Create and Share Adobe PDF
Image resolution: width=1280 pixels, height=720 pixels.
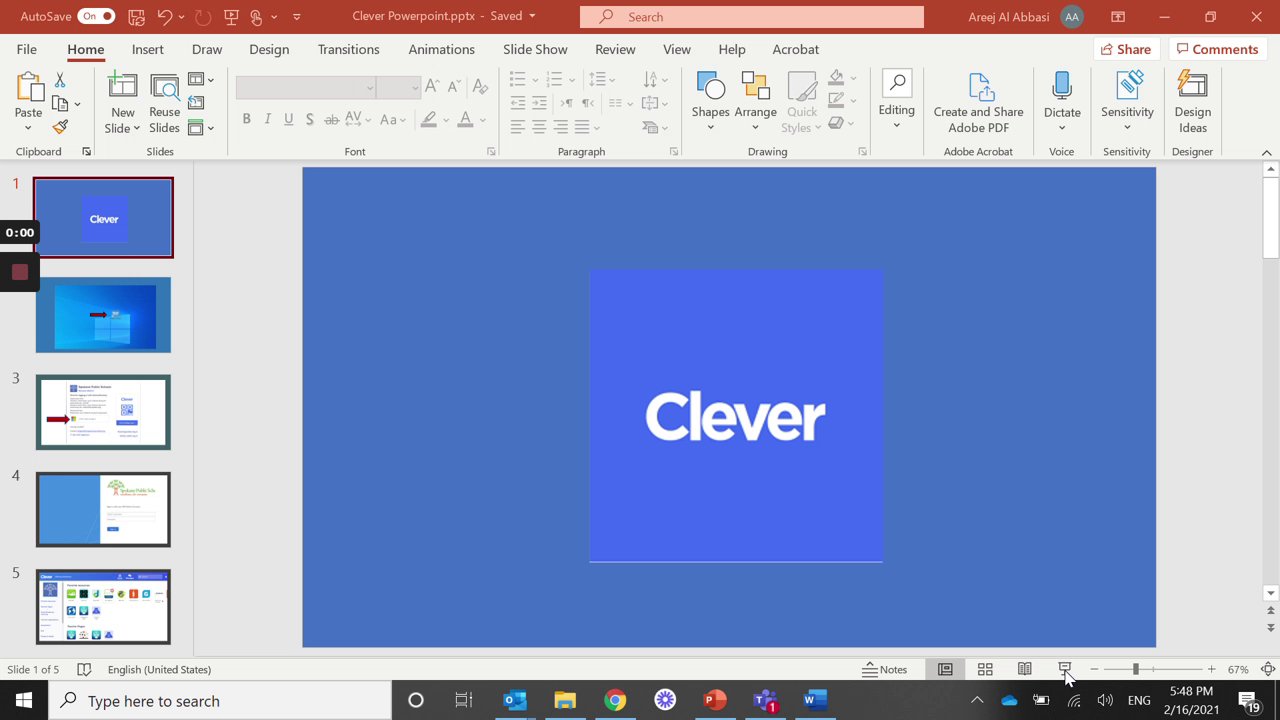[979, 104]
